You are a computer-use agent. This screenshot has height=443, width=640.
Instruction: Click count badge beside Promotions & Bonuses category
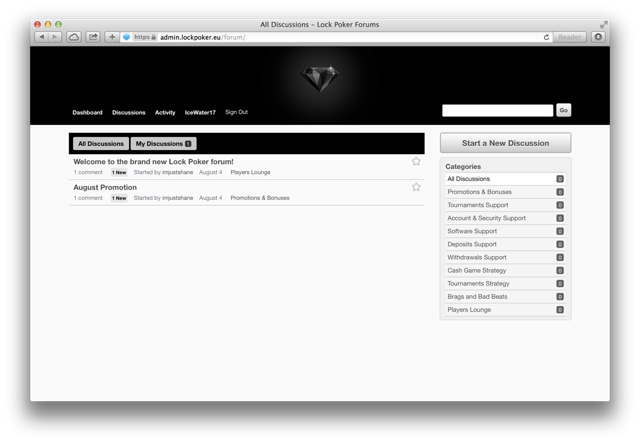(560, 192)
